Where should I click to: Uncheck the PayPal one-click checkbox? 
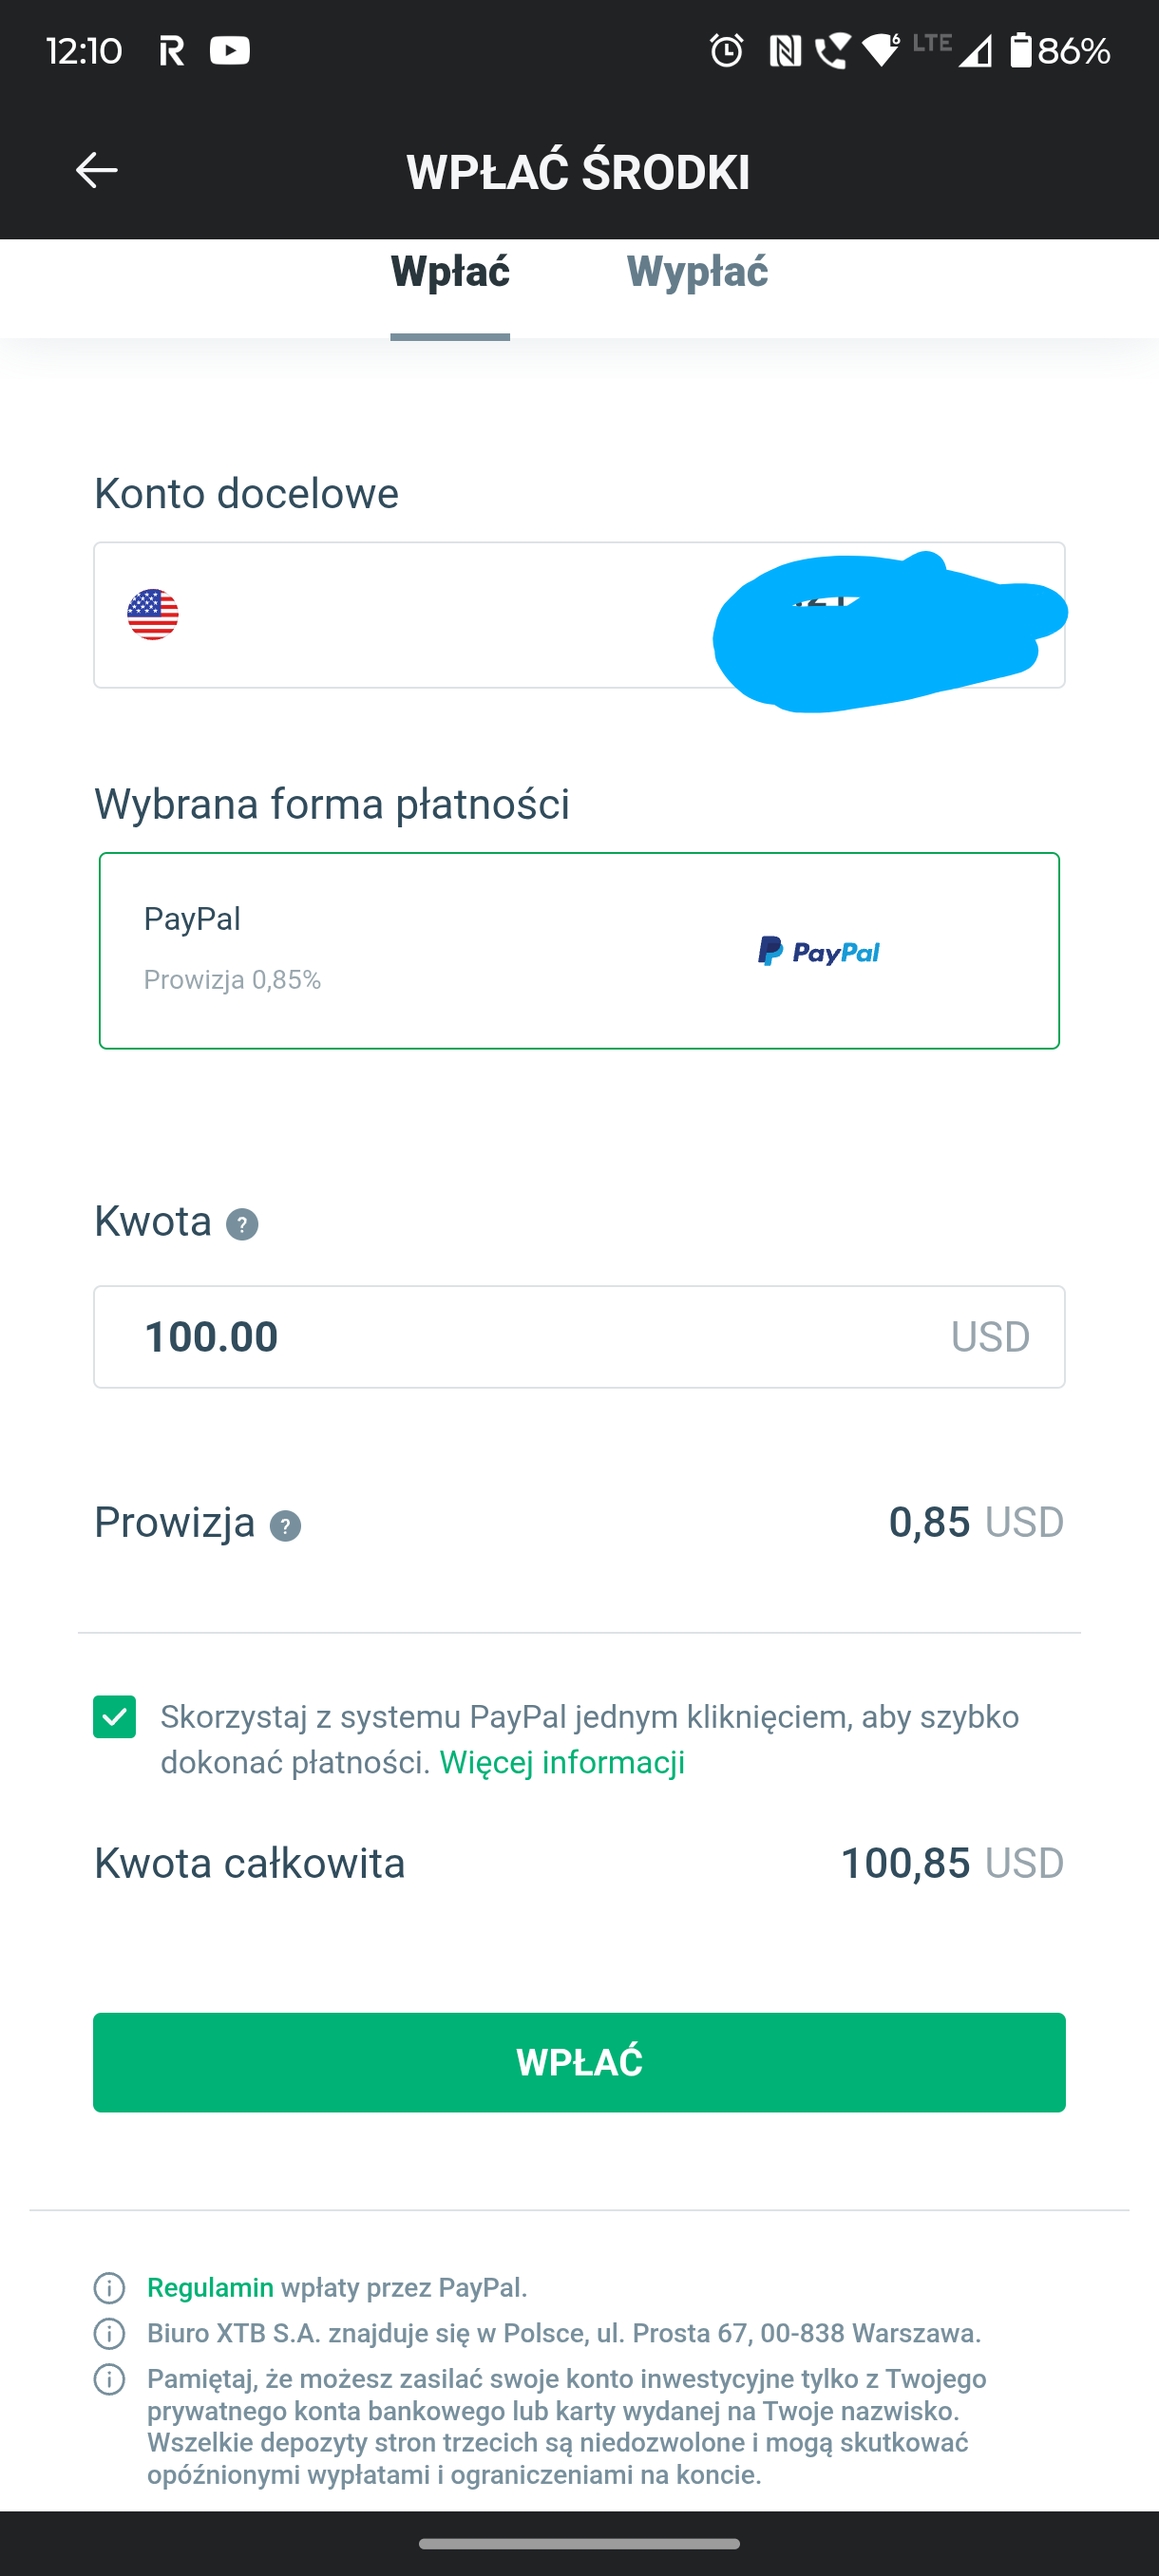115,1717
